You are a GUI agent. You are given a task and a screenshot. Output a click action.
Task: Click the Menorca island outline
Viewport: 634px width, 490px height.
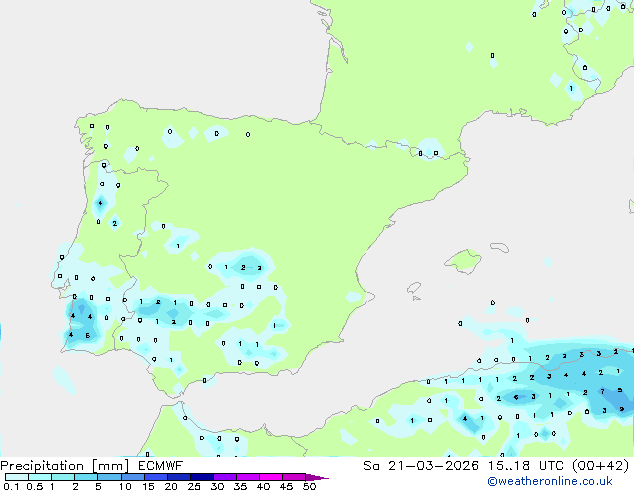click(499, 247)
